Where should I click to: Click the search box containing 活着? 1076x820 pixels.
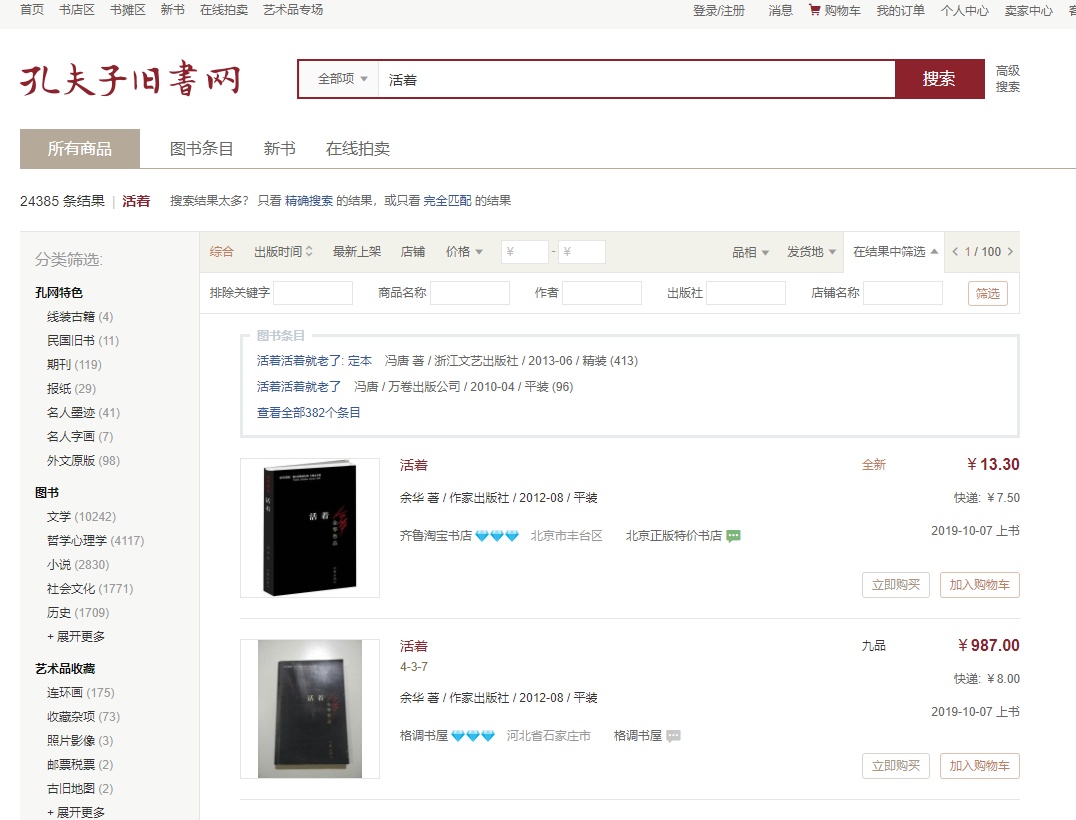(x=637, y=79)
